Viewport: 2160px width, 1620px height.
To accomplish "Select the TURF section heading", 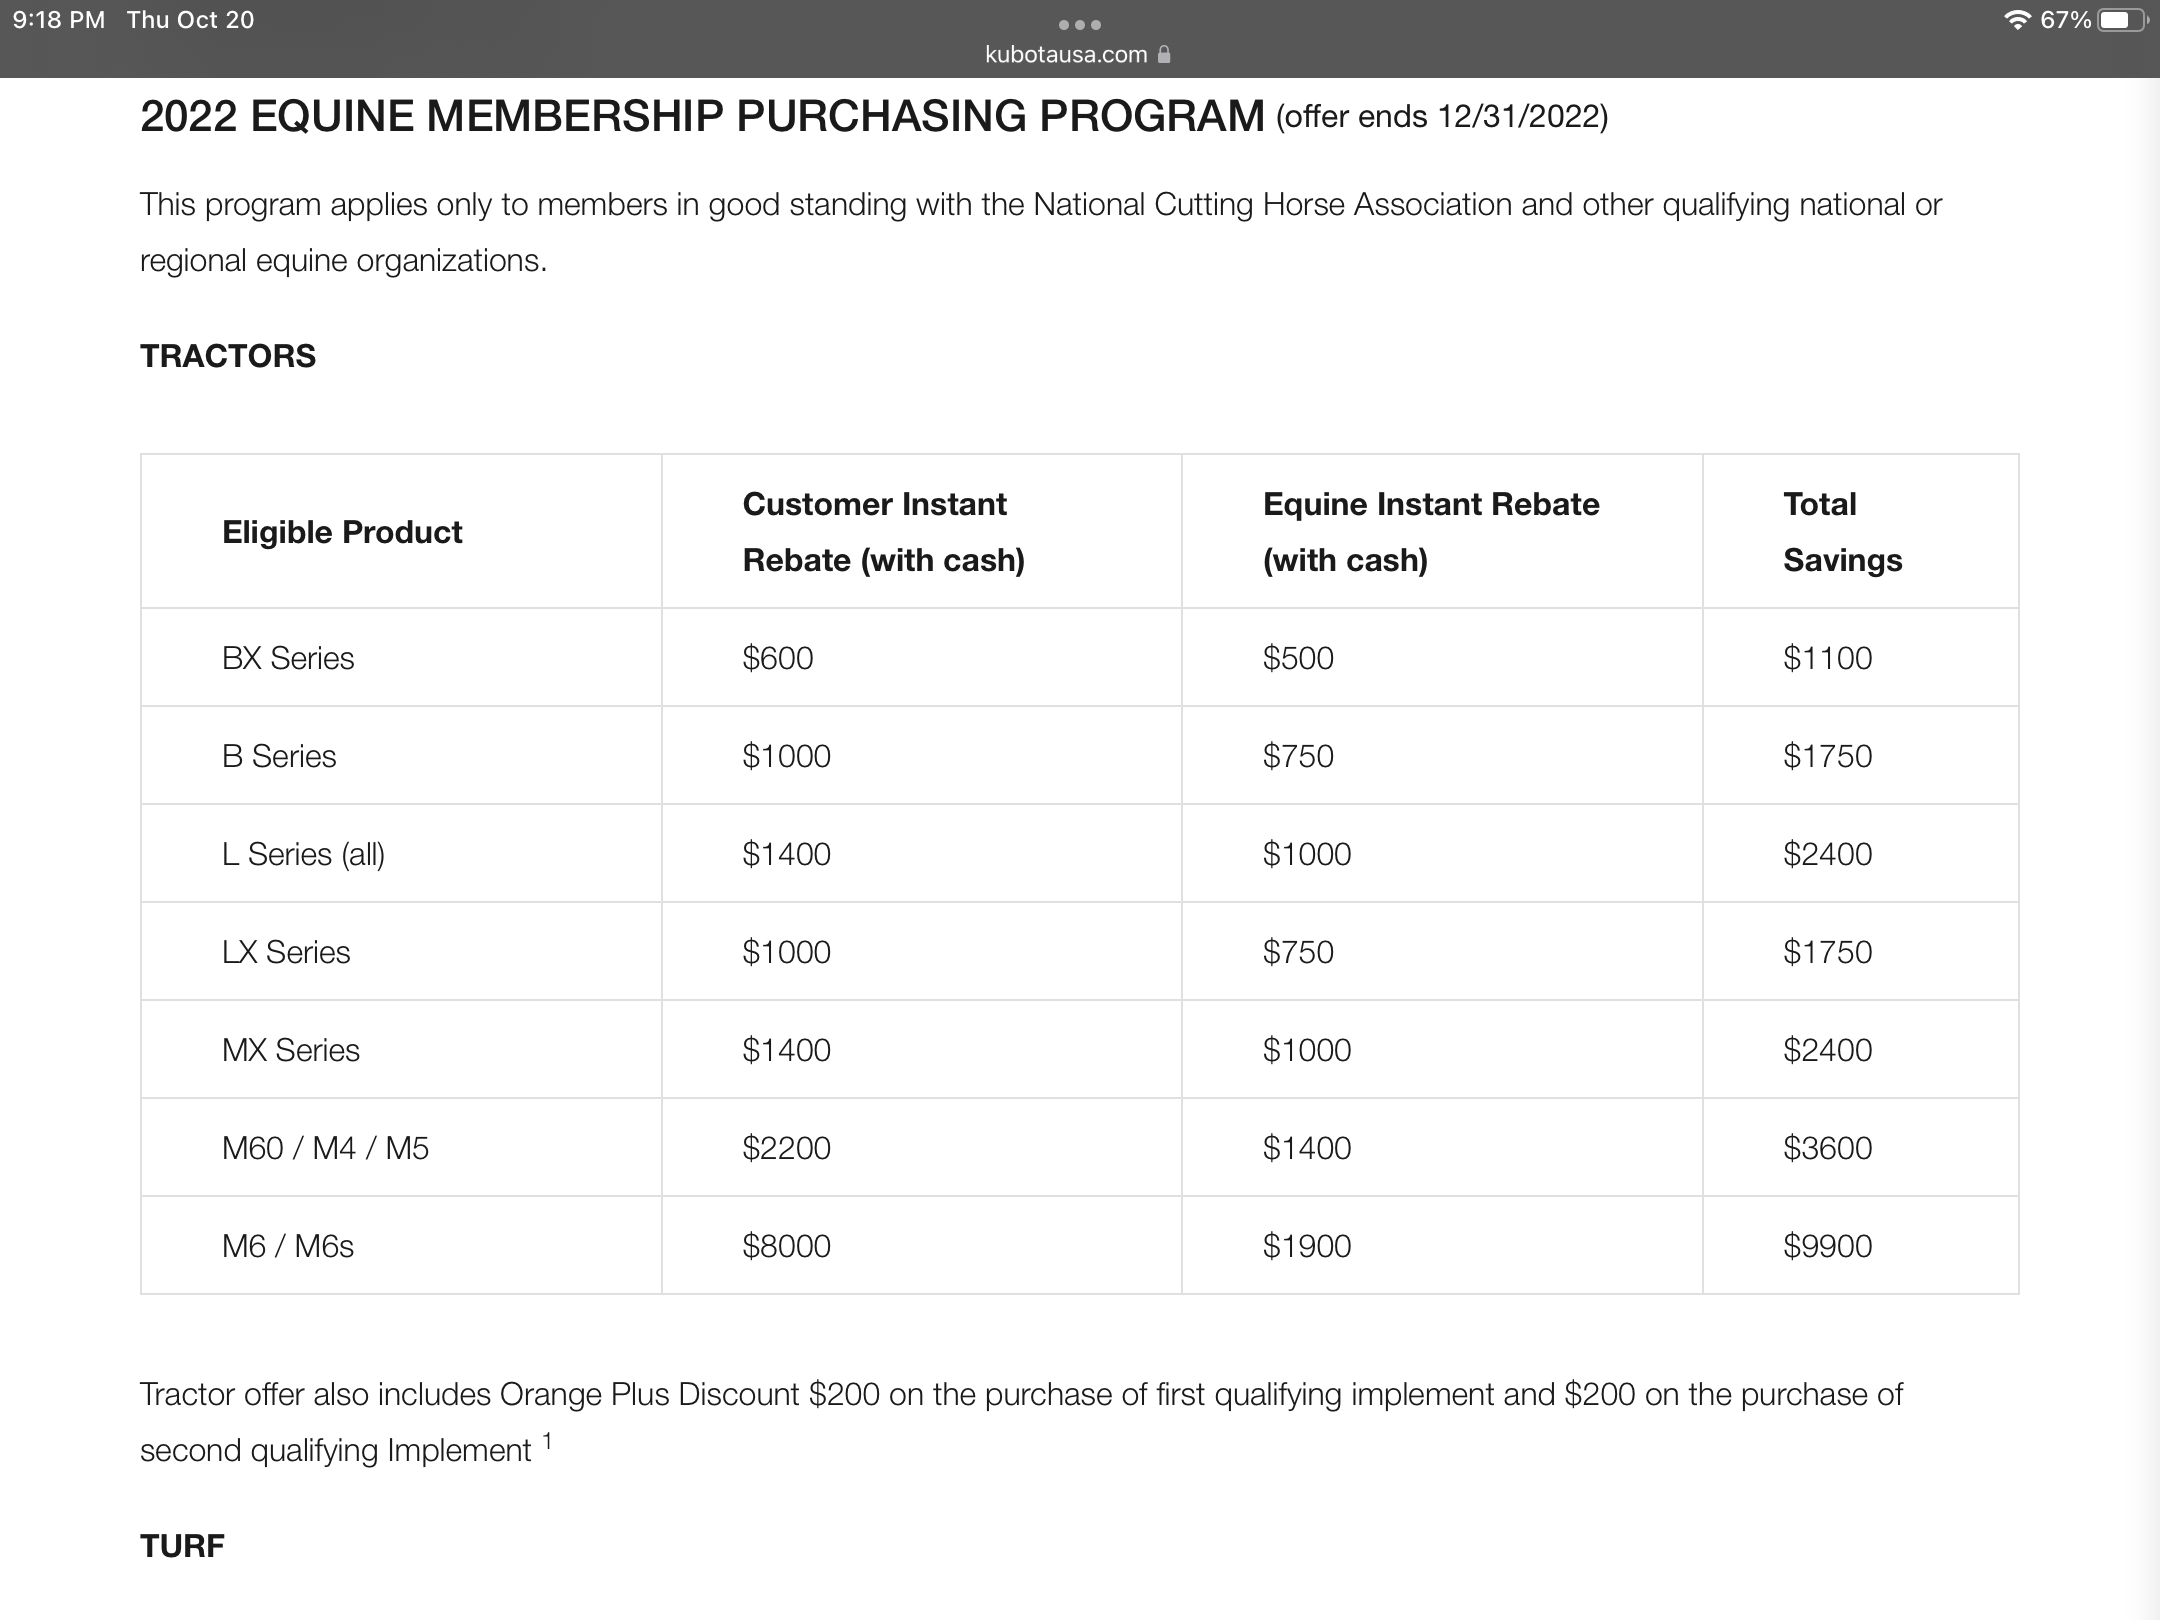I will click(182, 1546).
